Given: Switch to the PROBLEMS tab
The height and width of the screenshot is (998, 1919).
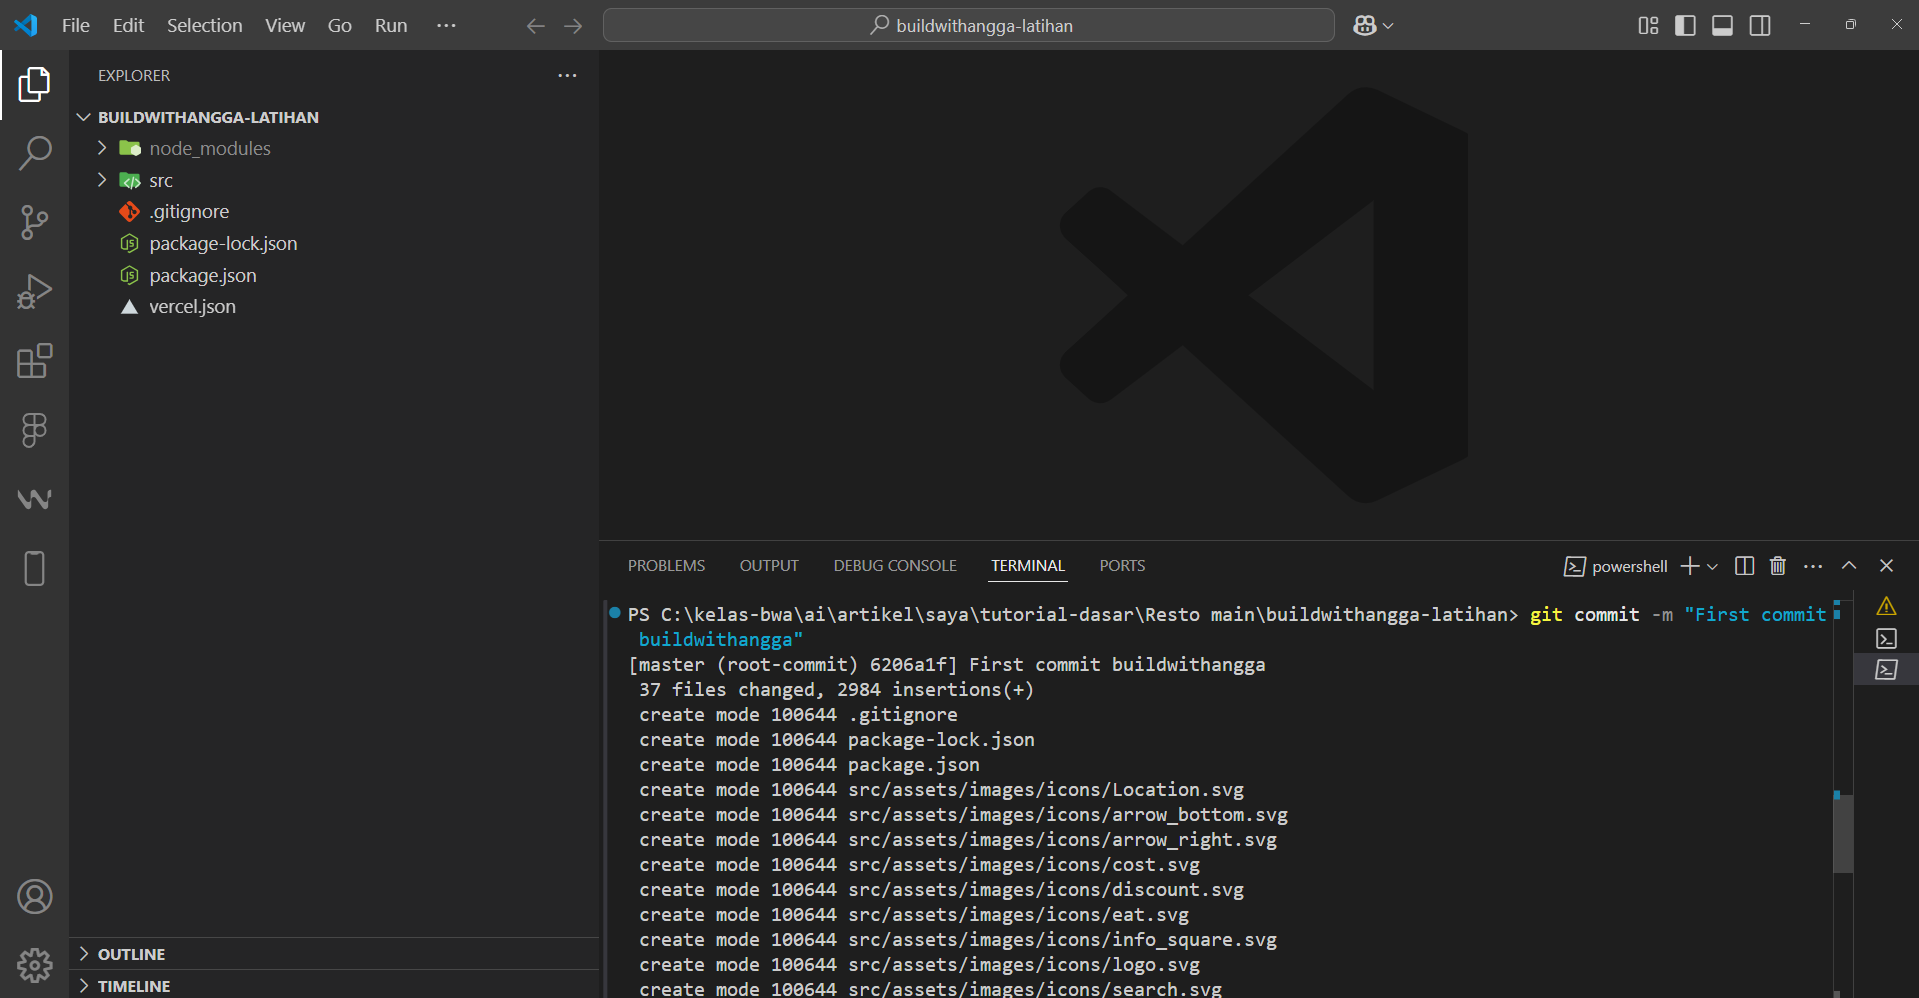Looking at the screenshot, I should click(666, 566).
